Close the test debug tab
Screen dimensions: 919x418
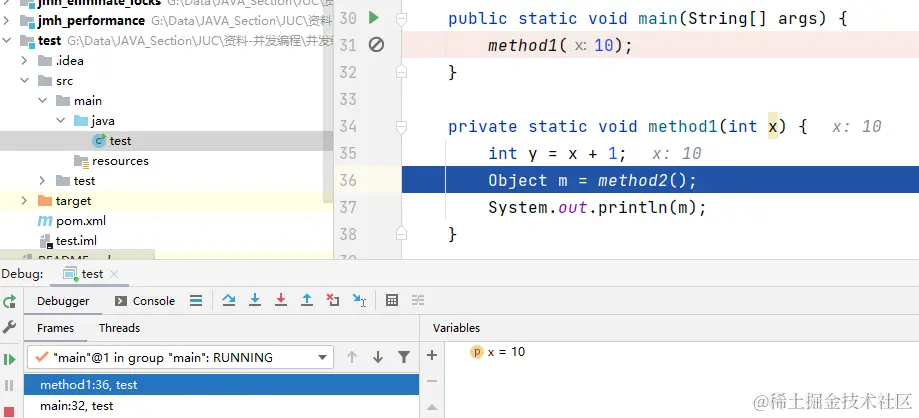[114, 274]
